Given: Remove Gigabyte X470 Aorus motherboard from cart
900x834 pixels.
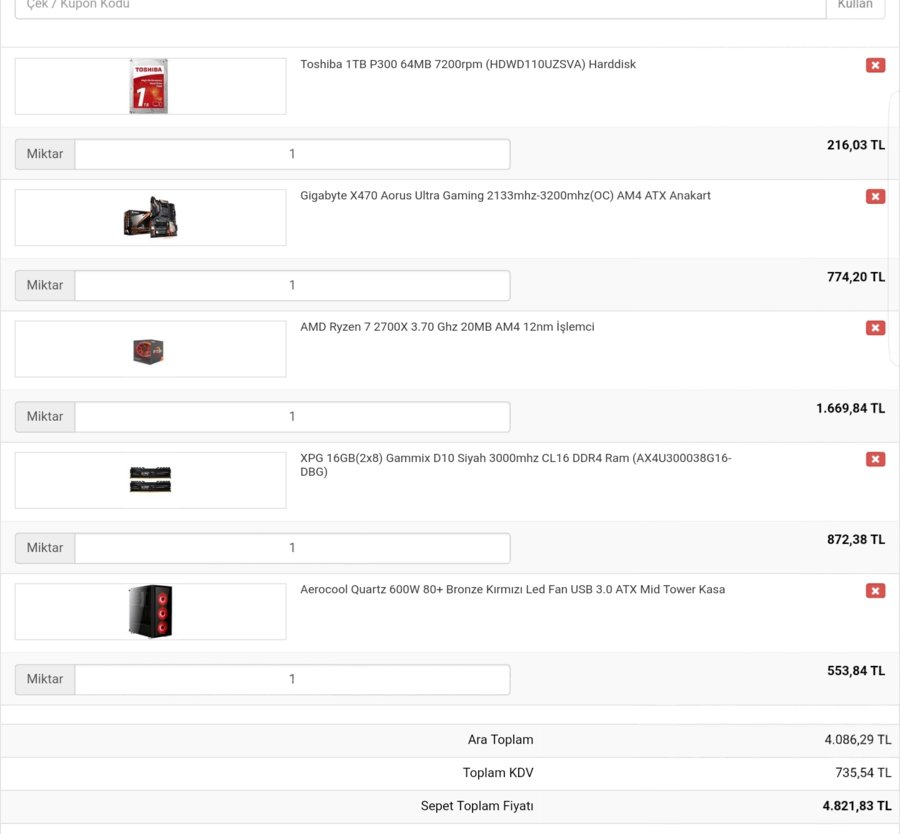Looking at the screenshot, I should click(x=875, y=197).
